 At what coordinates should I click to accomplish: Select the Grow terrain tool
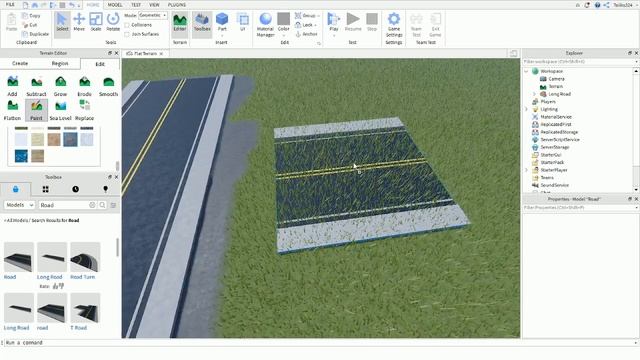60,86
